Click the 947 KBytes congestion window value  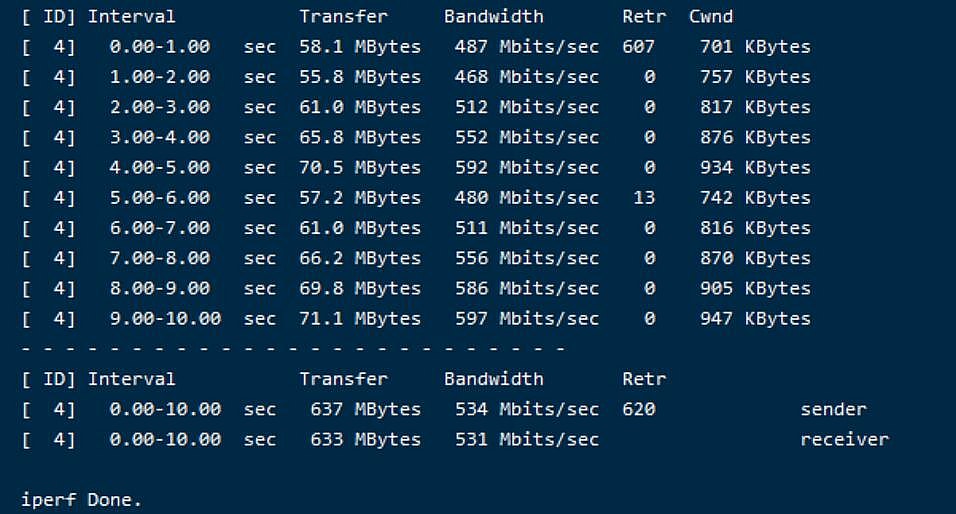click(x=755, y=318)
